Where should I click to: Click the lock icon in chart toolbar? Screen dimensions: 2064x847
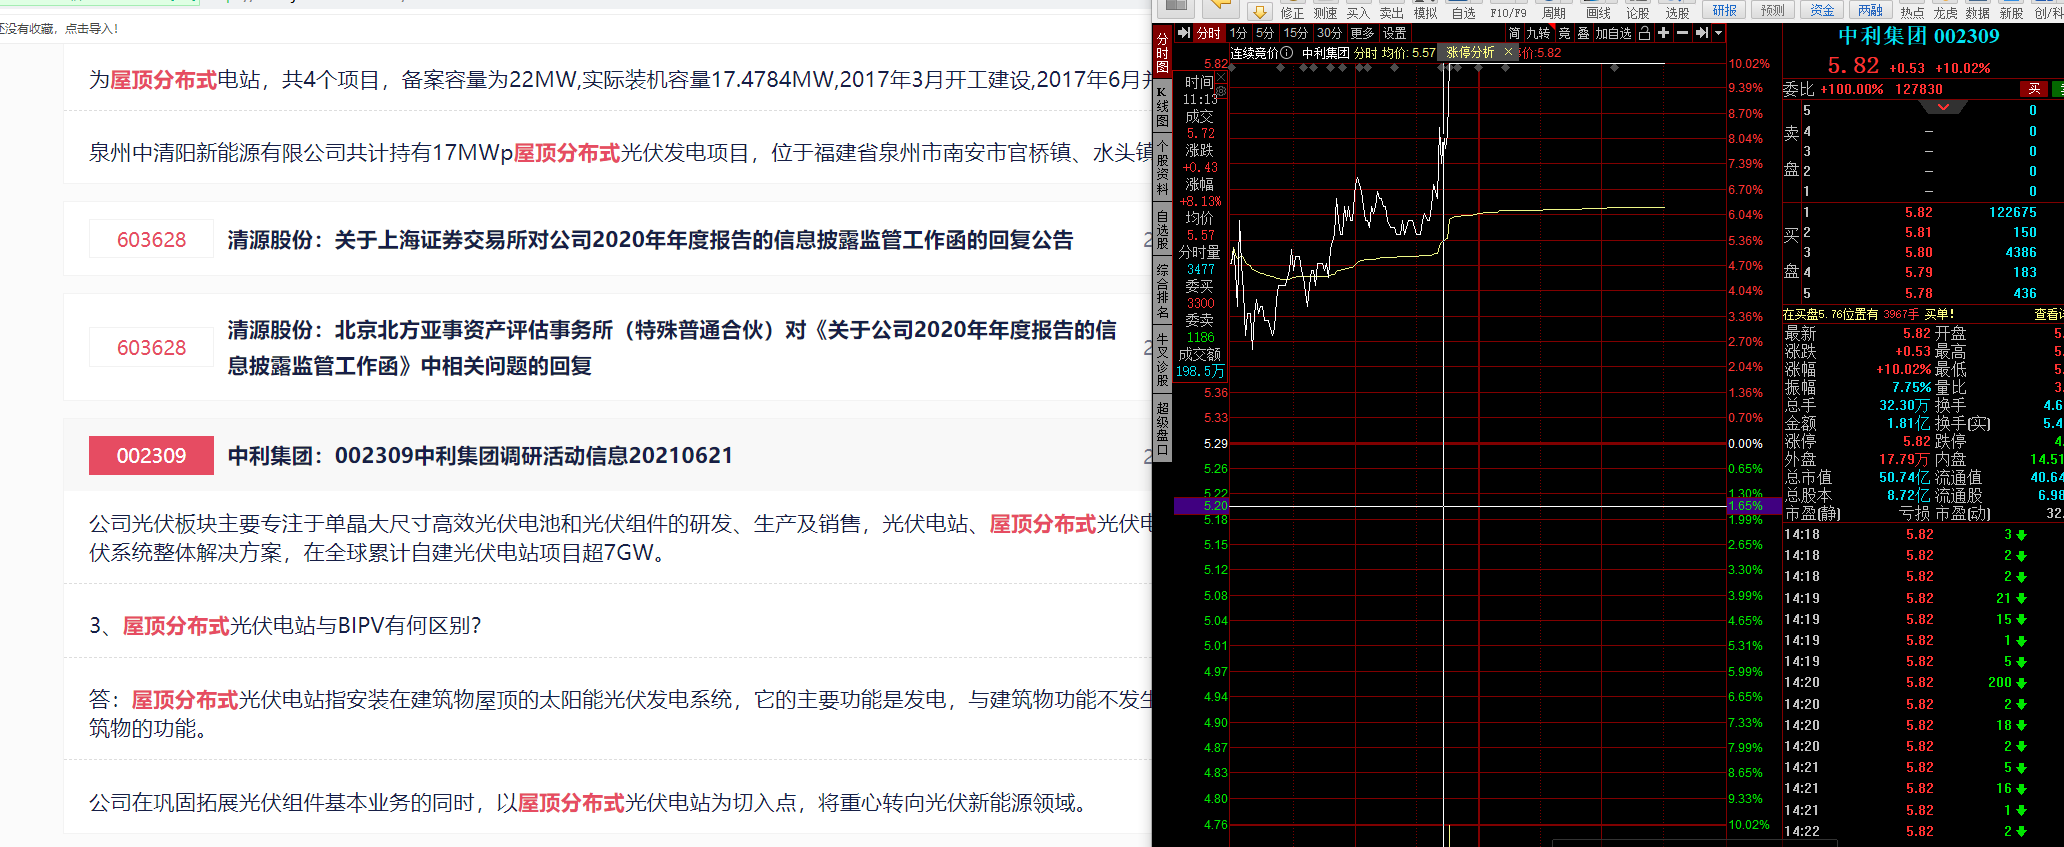pyautogui.click(x=1644, y=33)
